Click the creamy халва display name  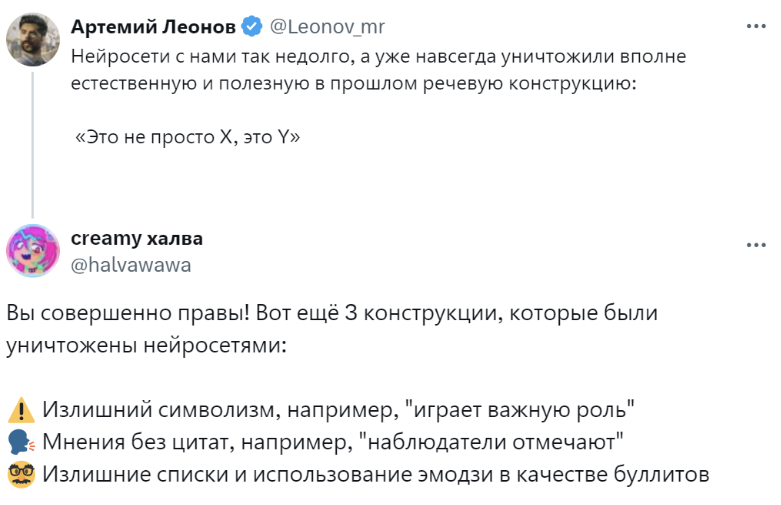pyautogui.click(x=137, y=239)
